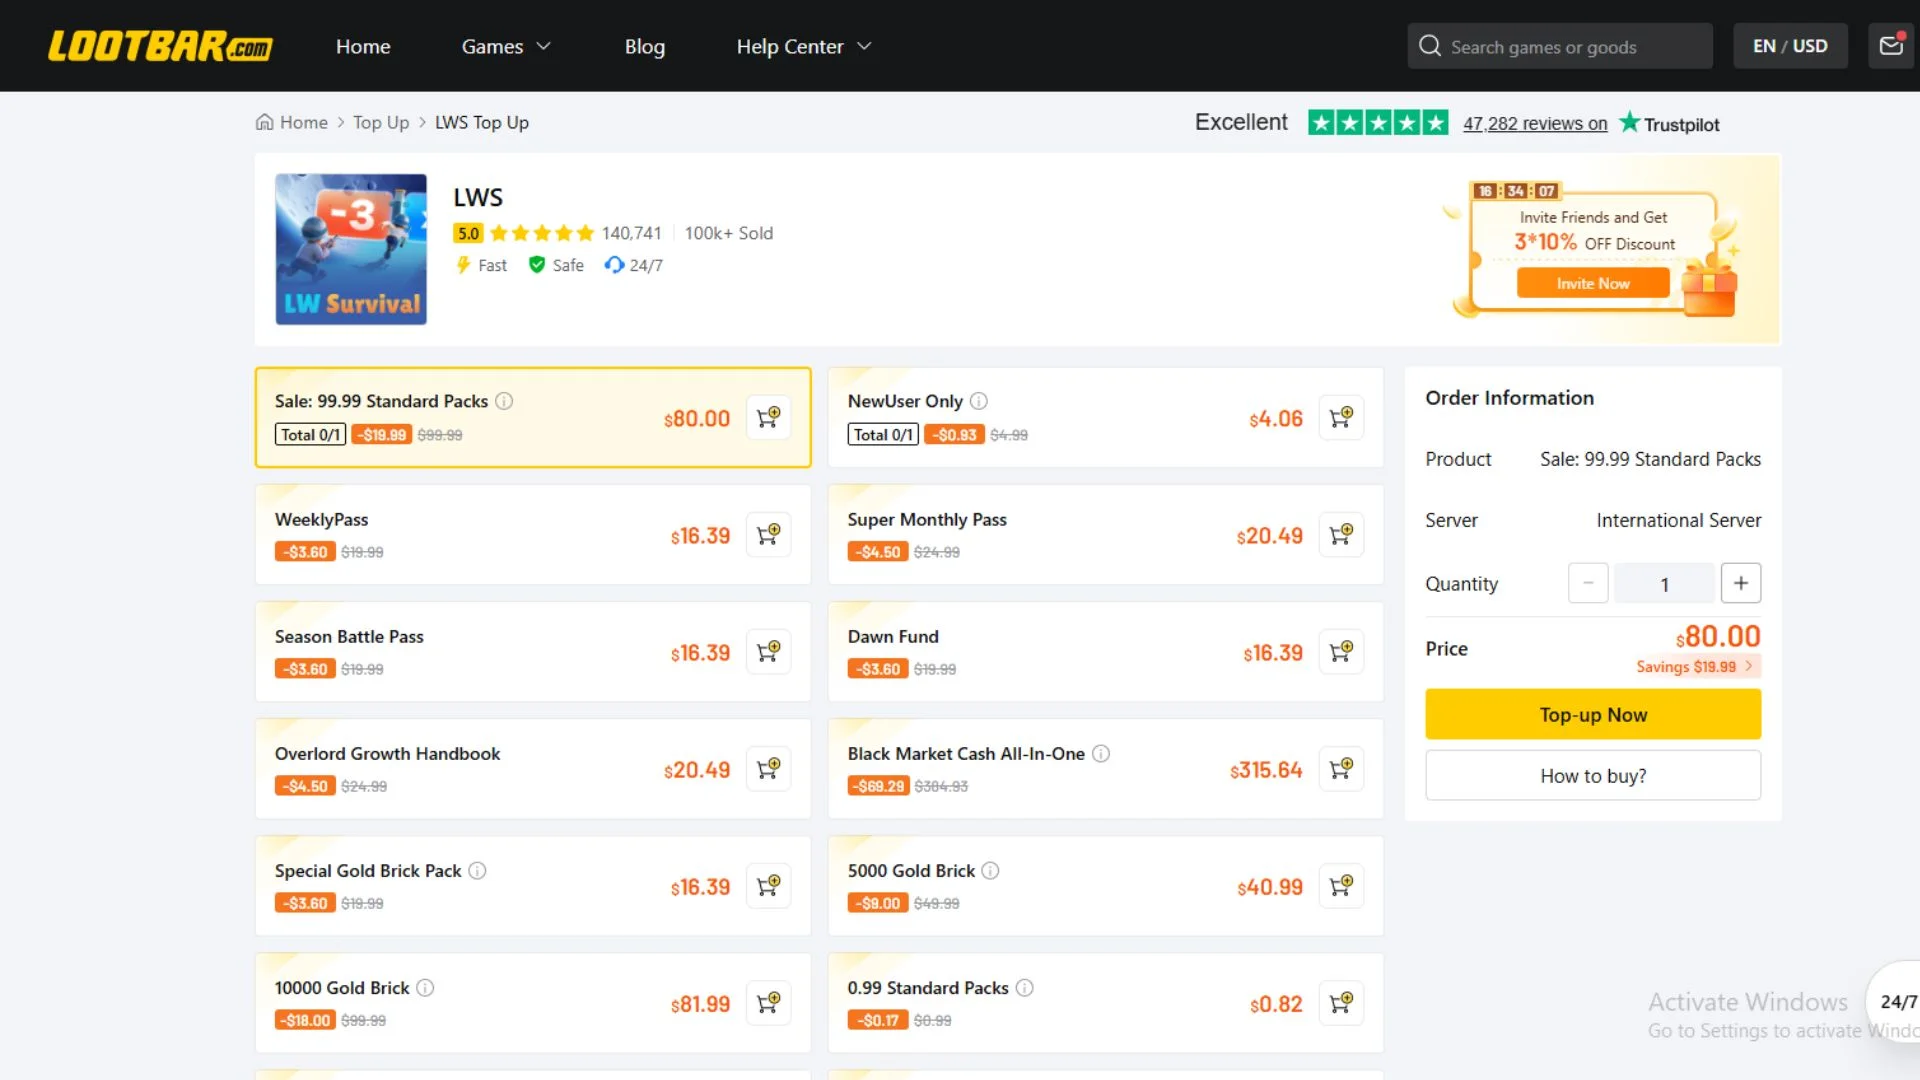Add Special Gold Brick Pack to cart
The height and width of the screenshot is (1080, 1920).
coord(768,886)
